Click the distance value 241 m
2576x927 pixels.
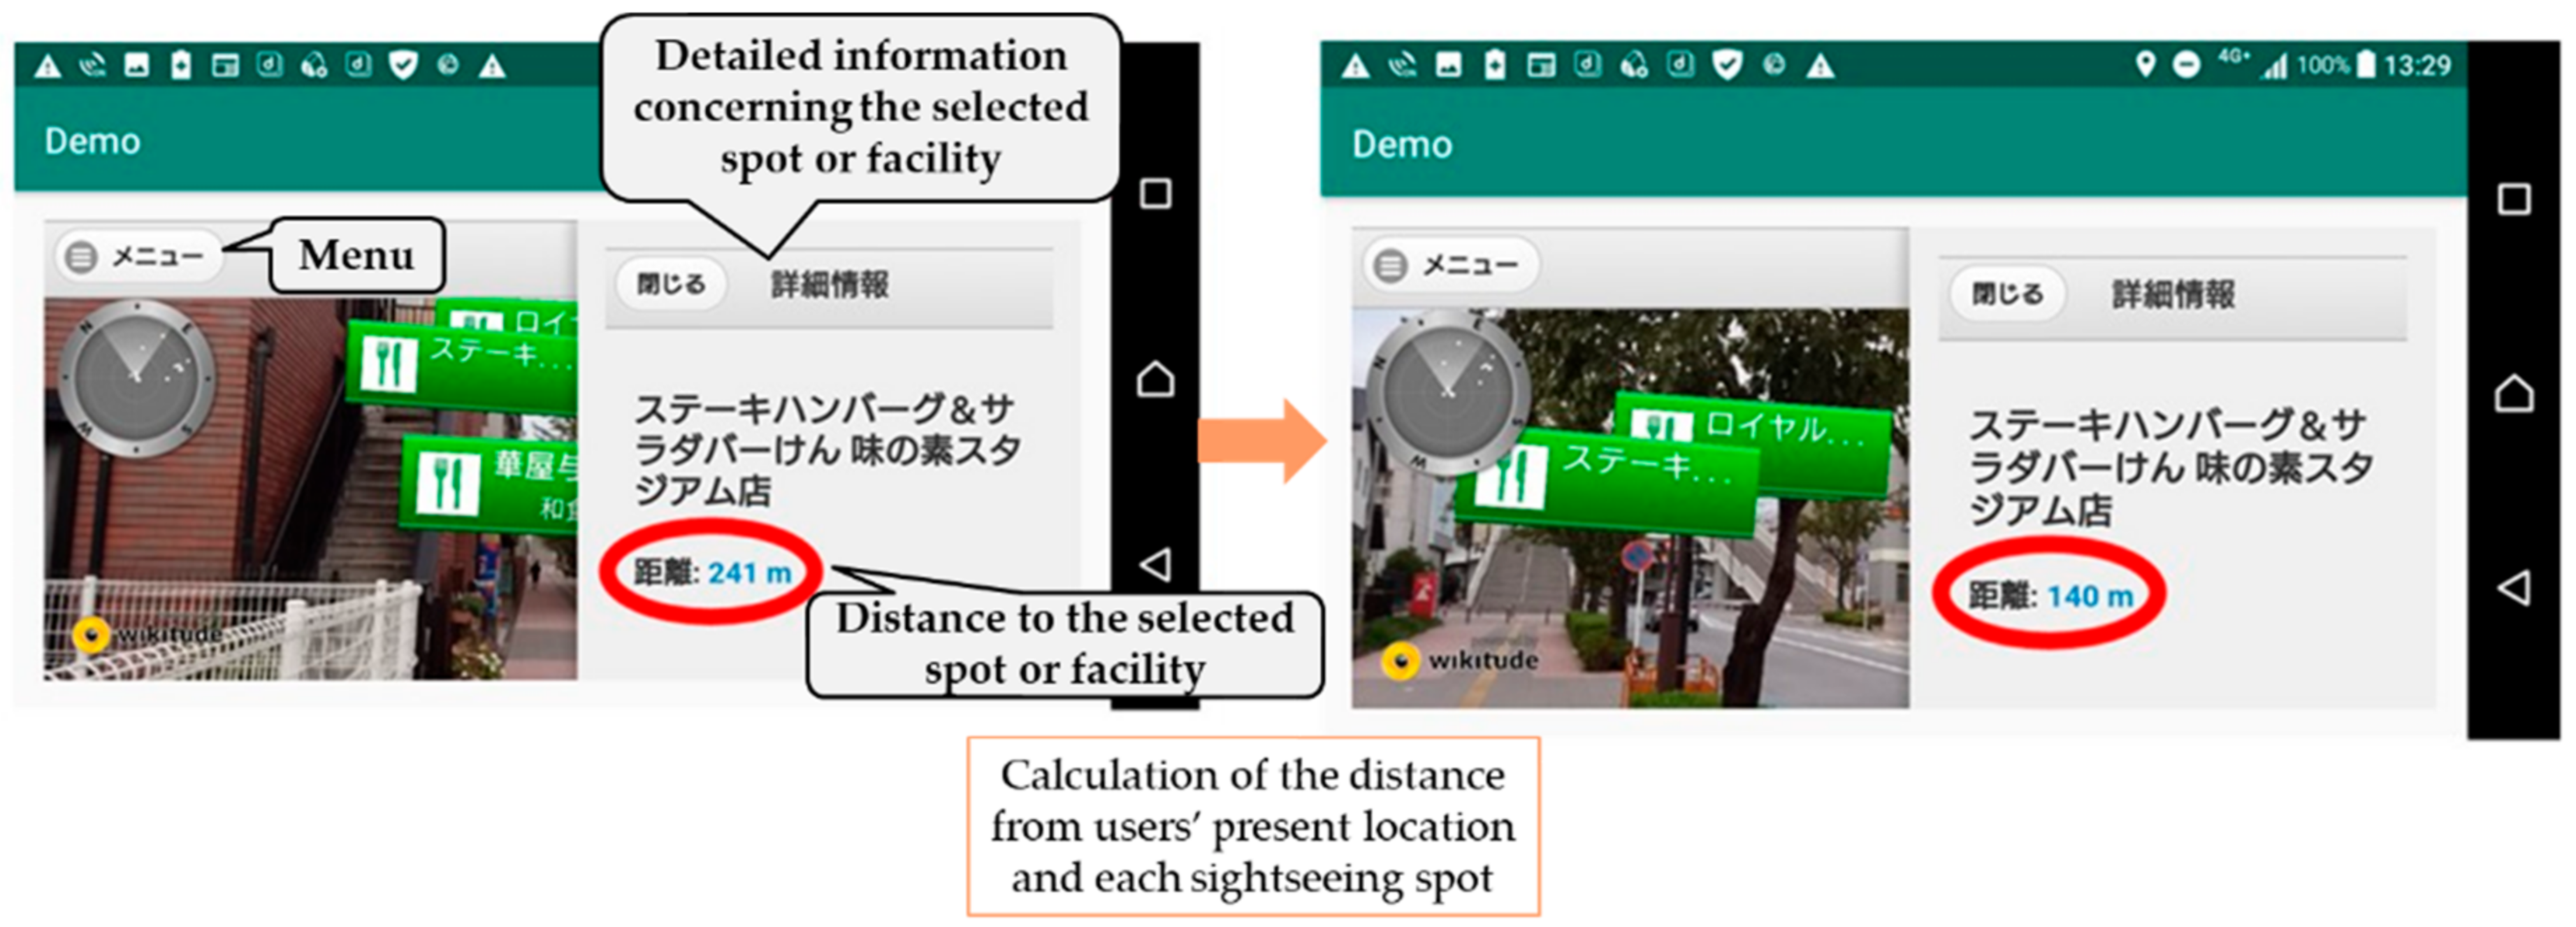coord(749,573)
